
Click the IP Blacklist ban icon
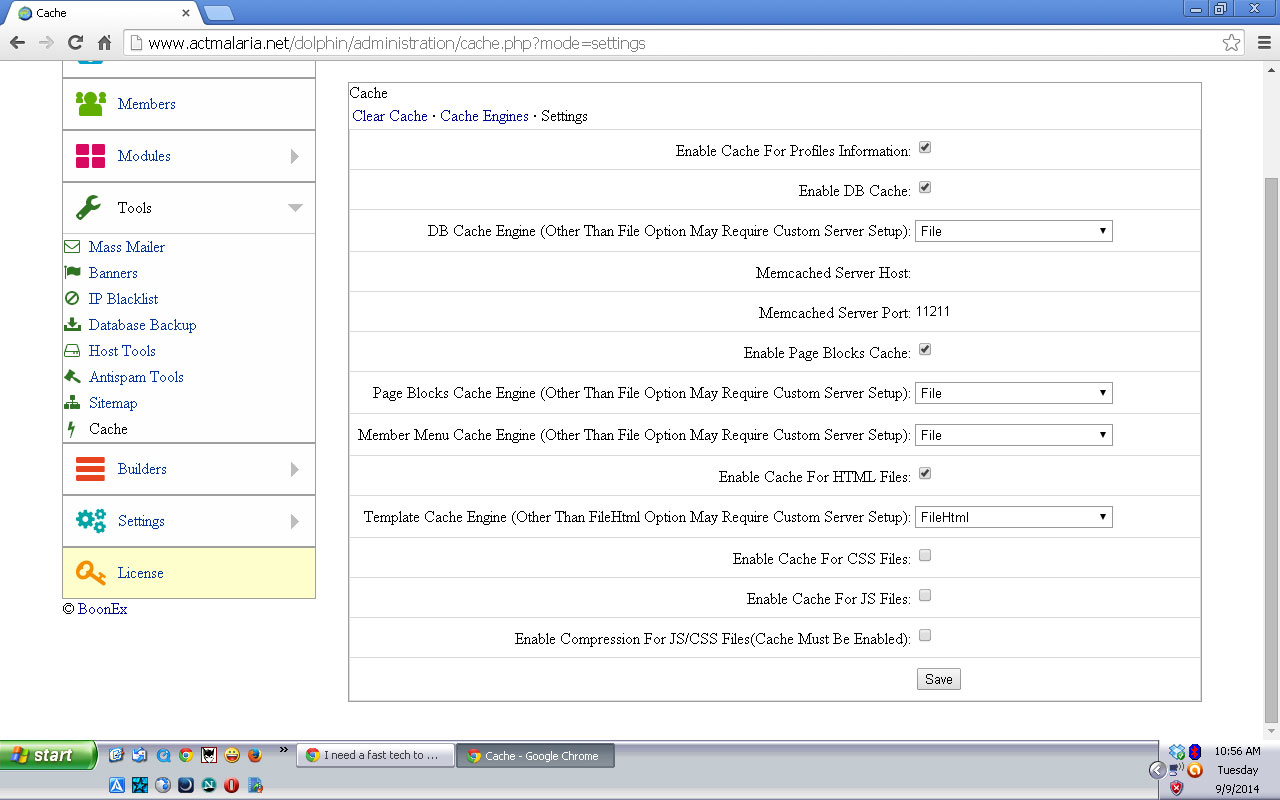[72, 299]
